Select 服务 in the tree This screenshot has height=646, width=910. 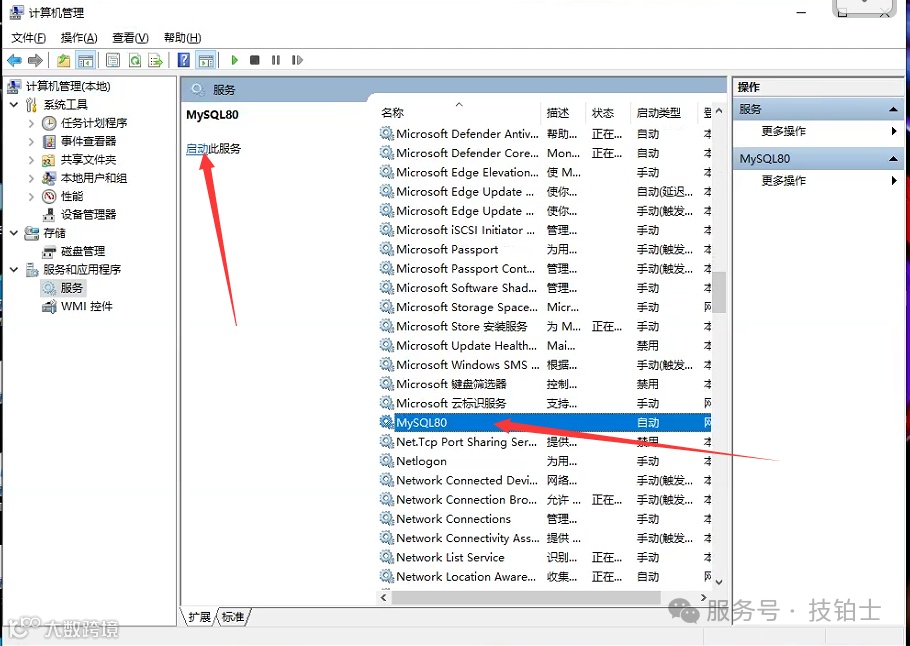[x=72, y=288]
